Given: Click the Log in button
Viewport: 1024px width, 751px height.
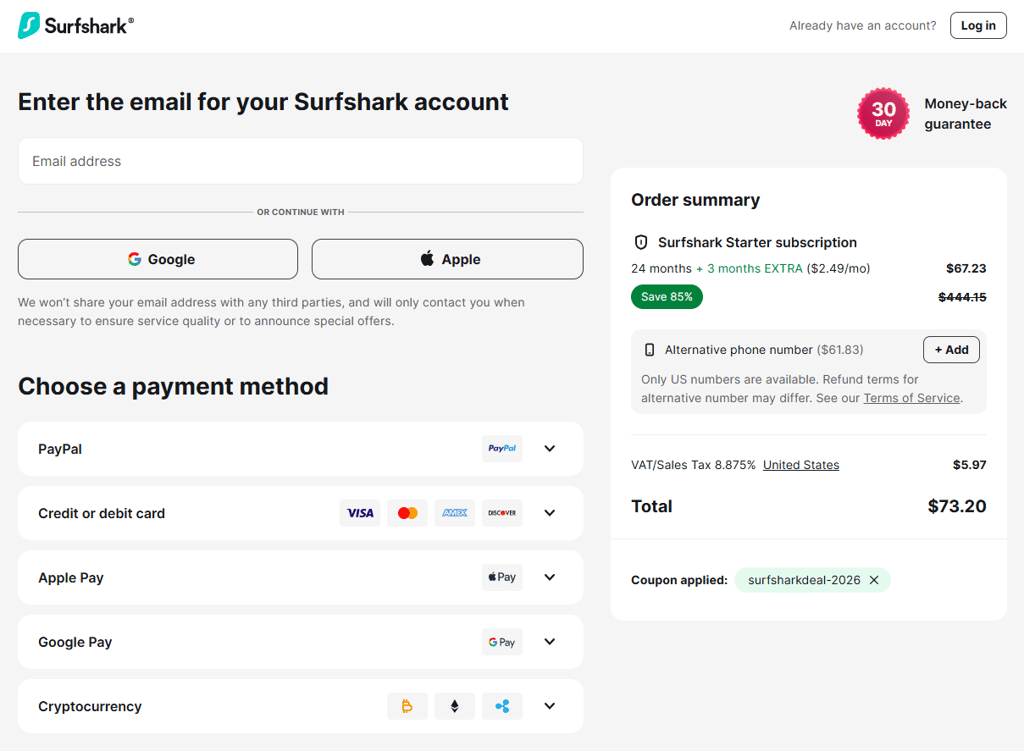Looking at the screenshot, I should point(978,25).
